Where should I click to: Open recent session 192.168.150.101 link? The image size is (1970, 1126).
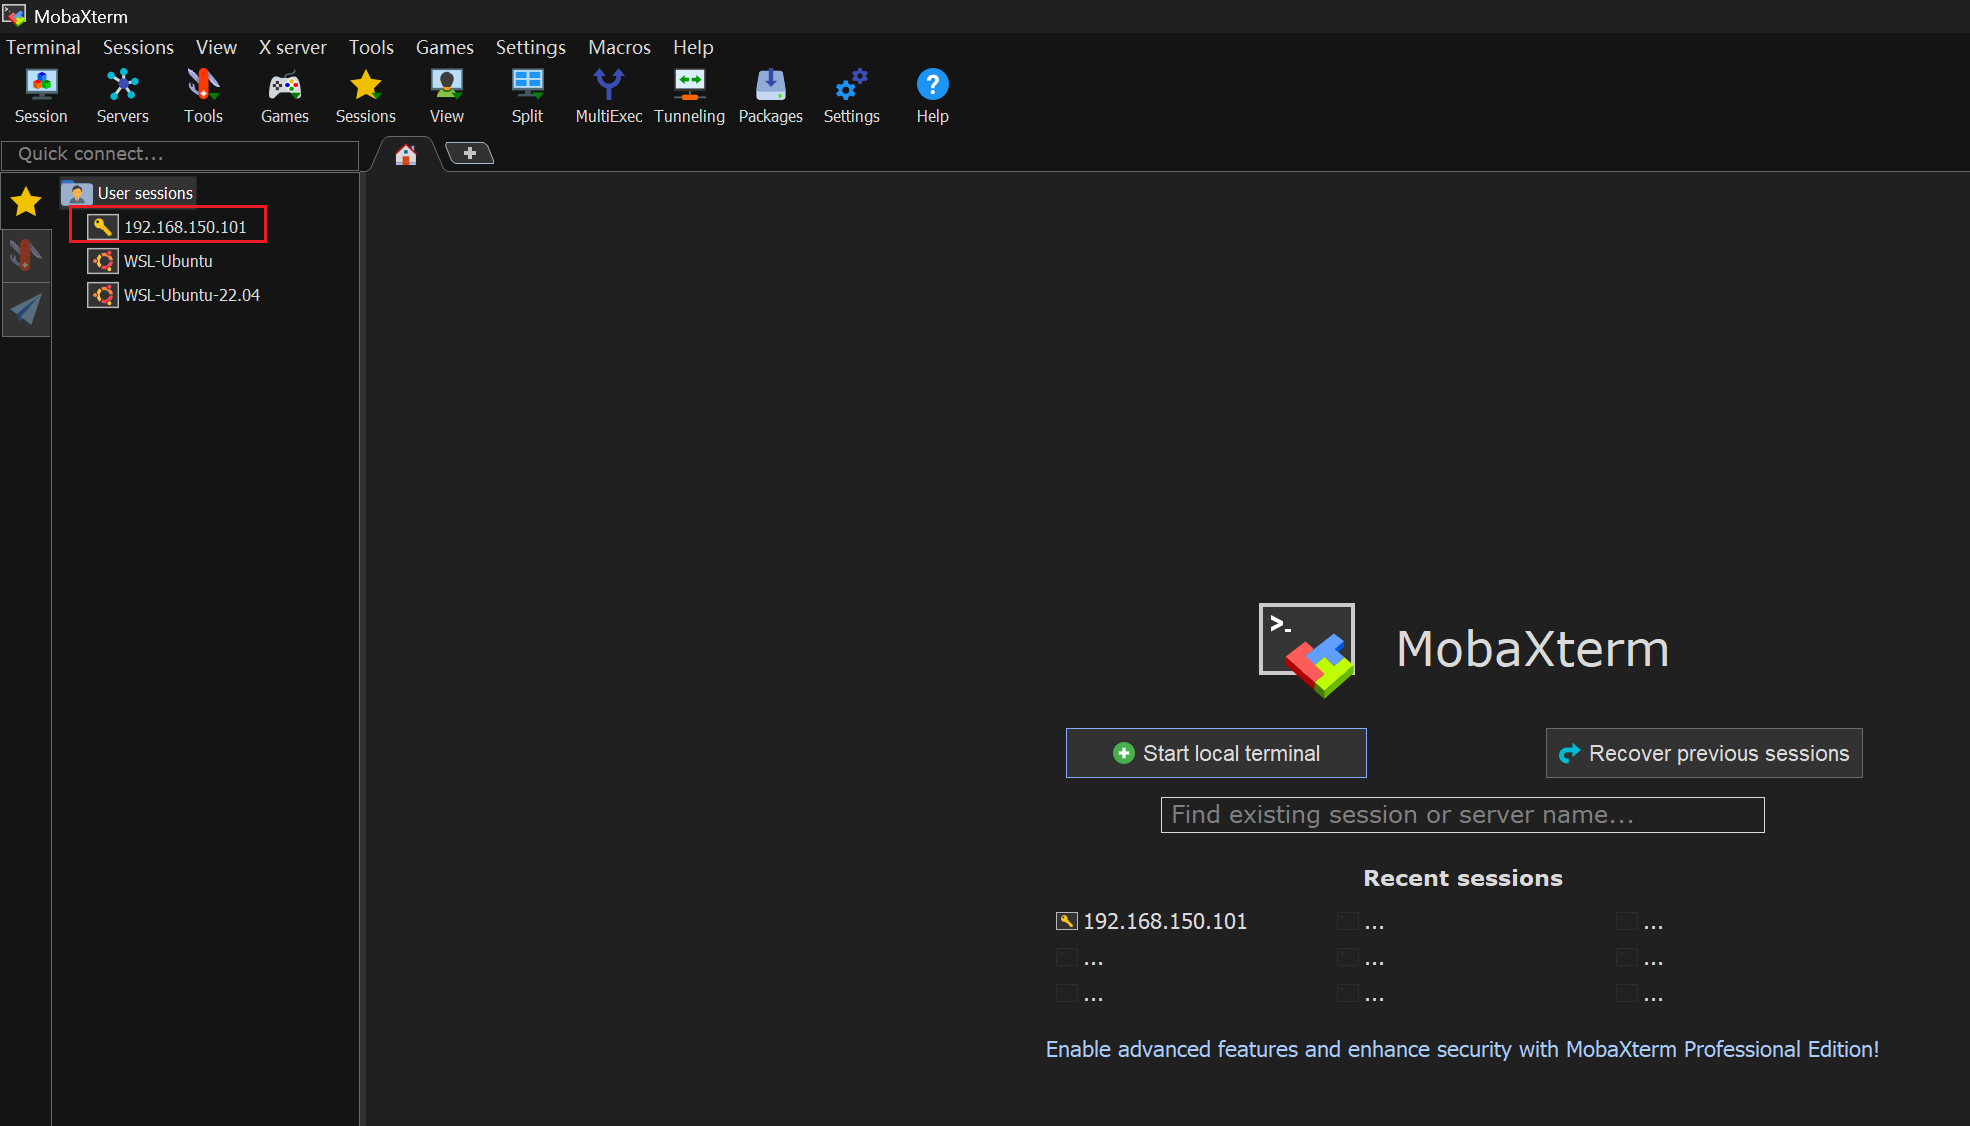[x=1165, y=921]
